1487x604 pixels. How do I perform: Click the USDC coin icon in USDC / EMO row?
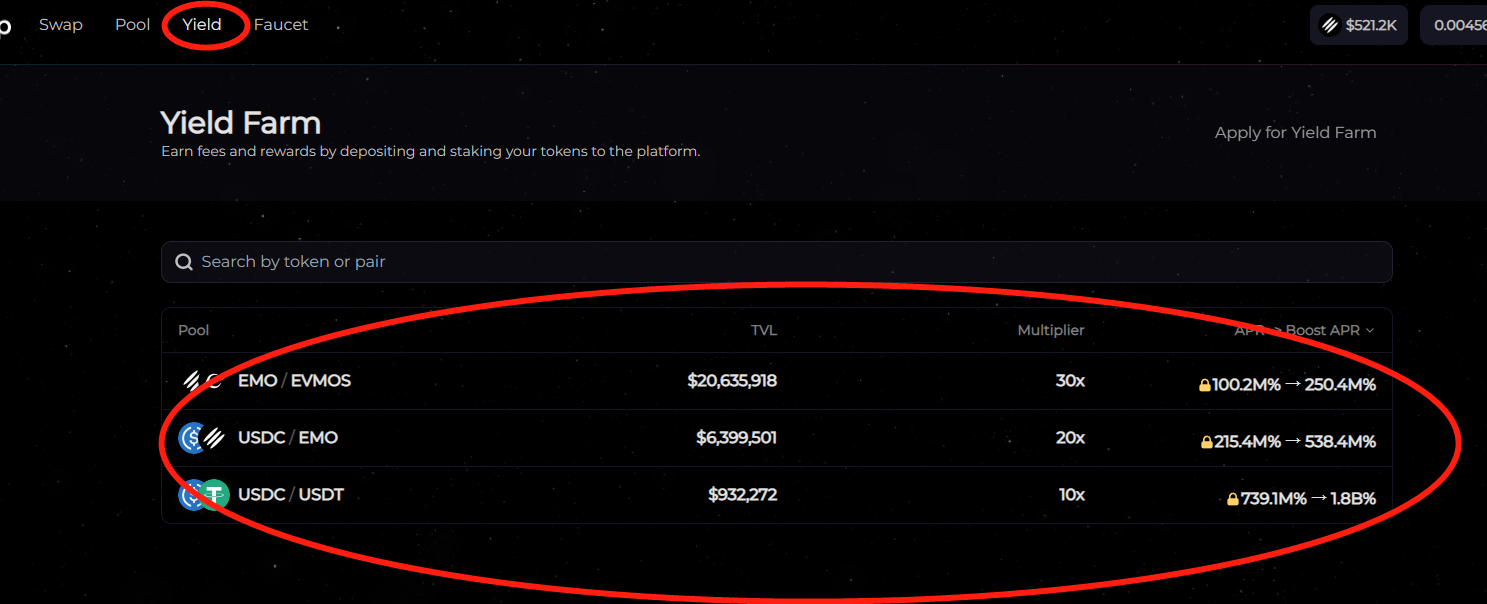(x=190, y=438)
